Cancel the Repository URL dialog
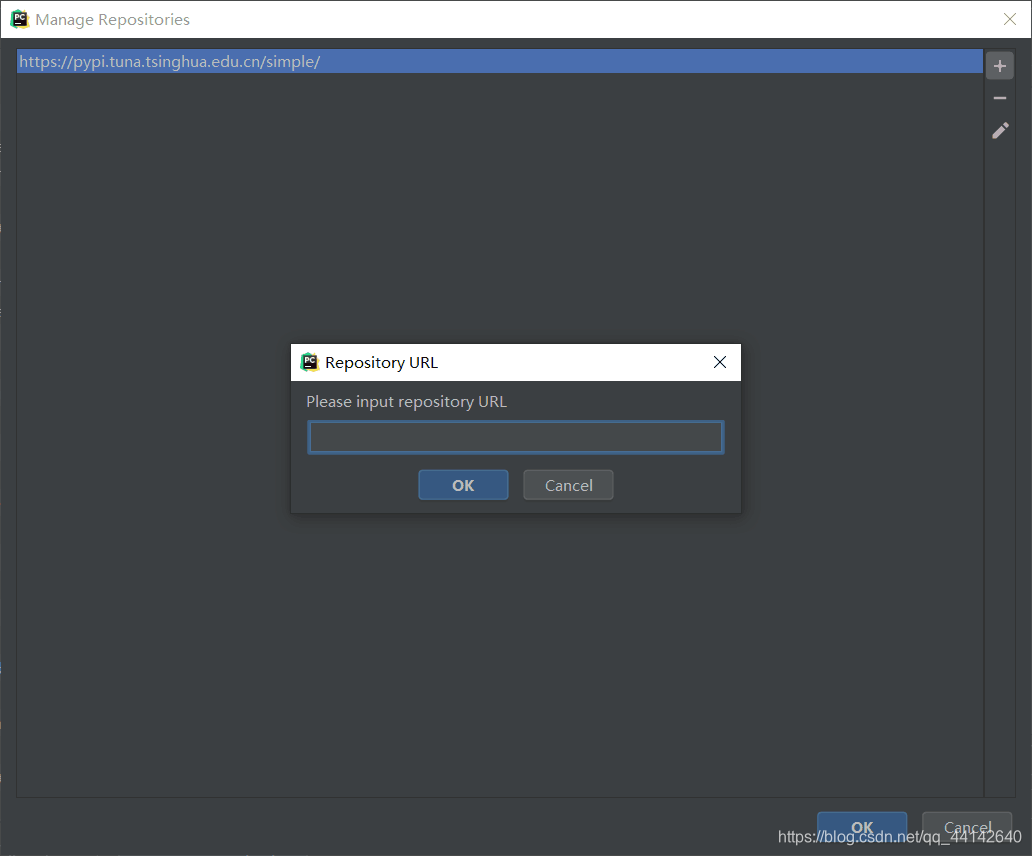The width and height of the screenshot is (1032, 856). pyautogui.click(x=568, y=485)
